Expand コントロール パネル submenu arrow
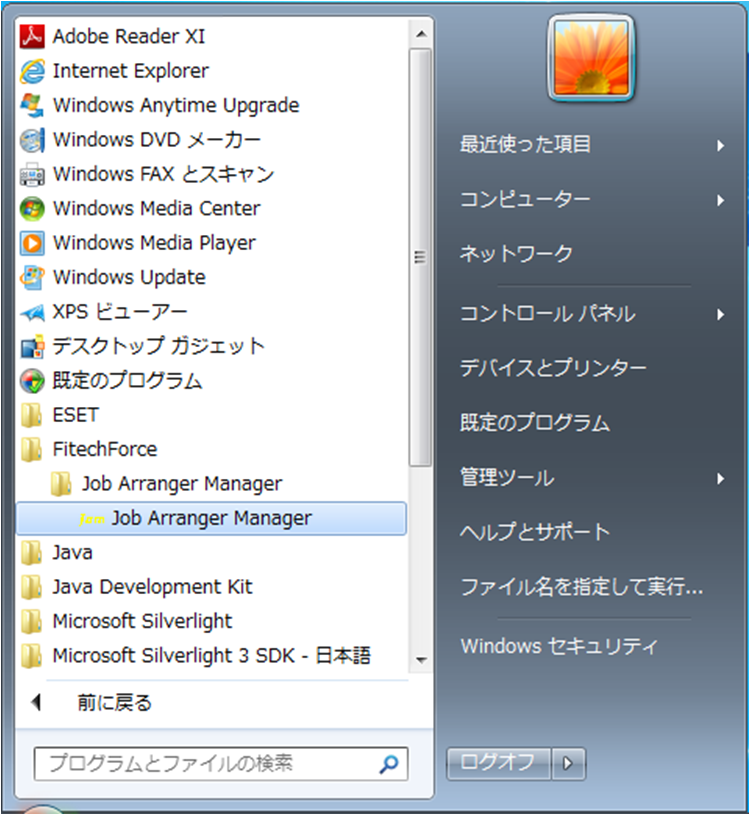The image size is (750, 815). (720, 314)
